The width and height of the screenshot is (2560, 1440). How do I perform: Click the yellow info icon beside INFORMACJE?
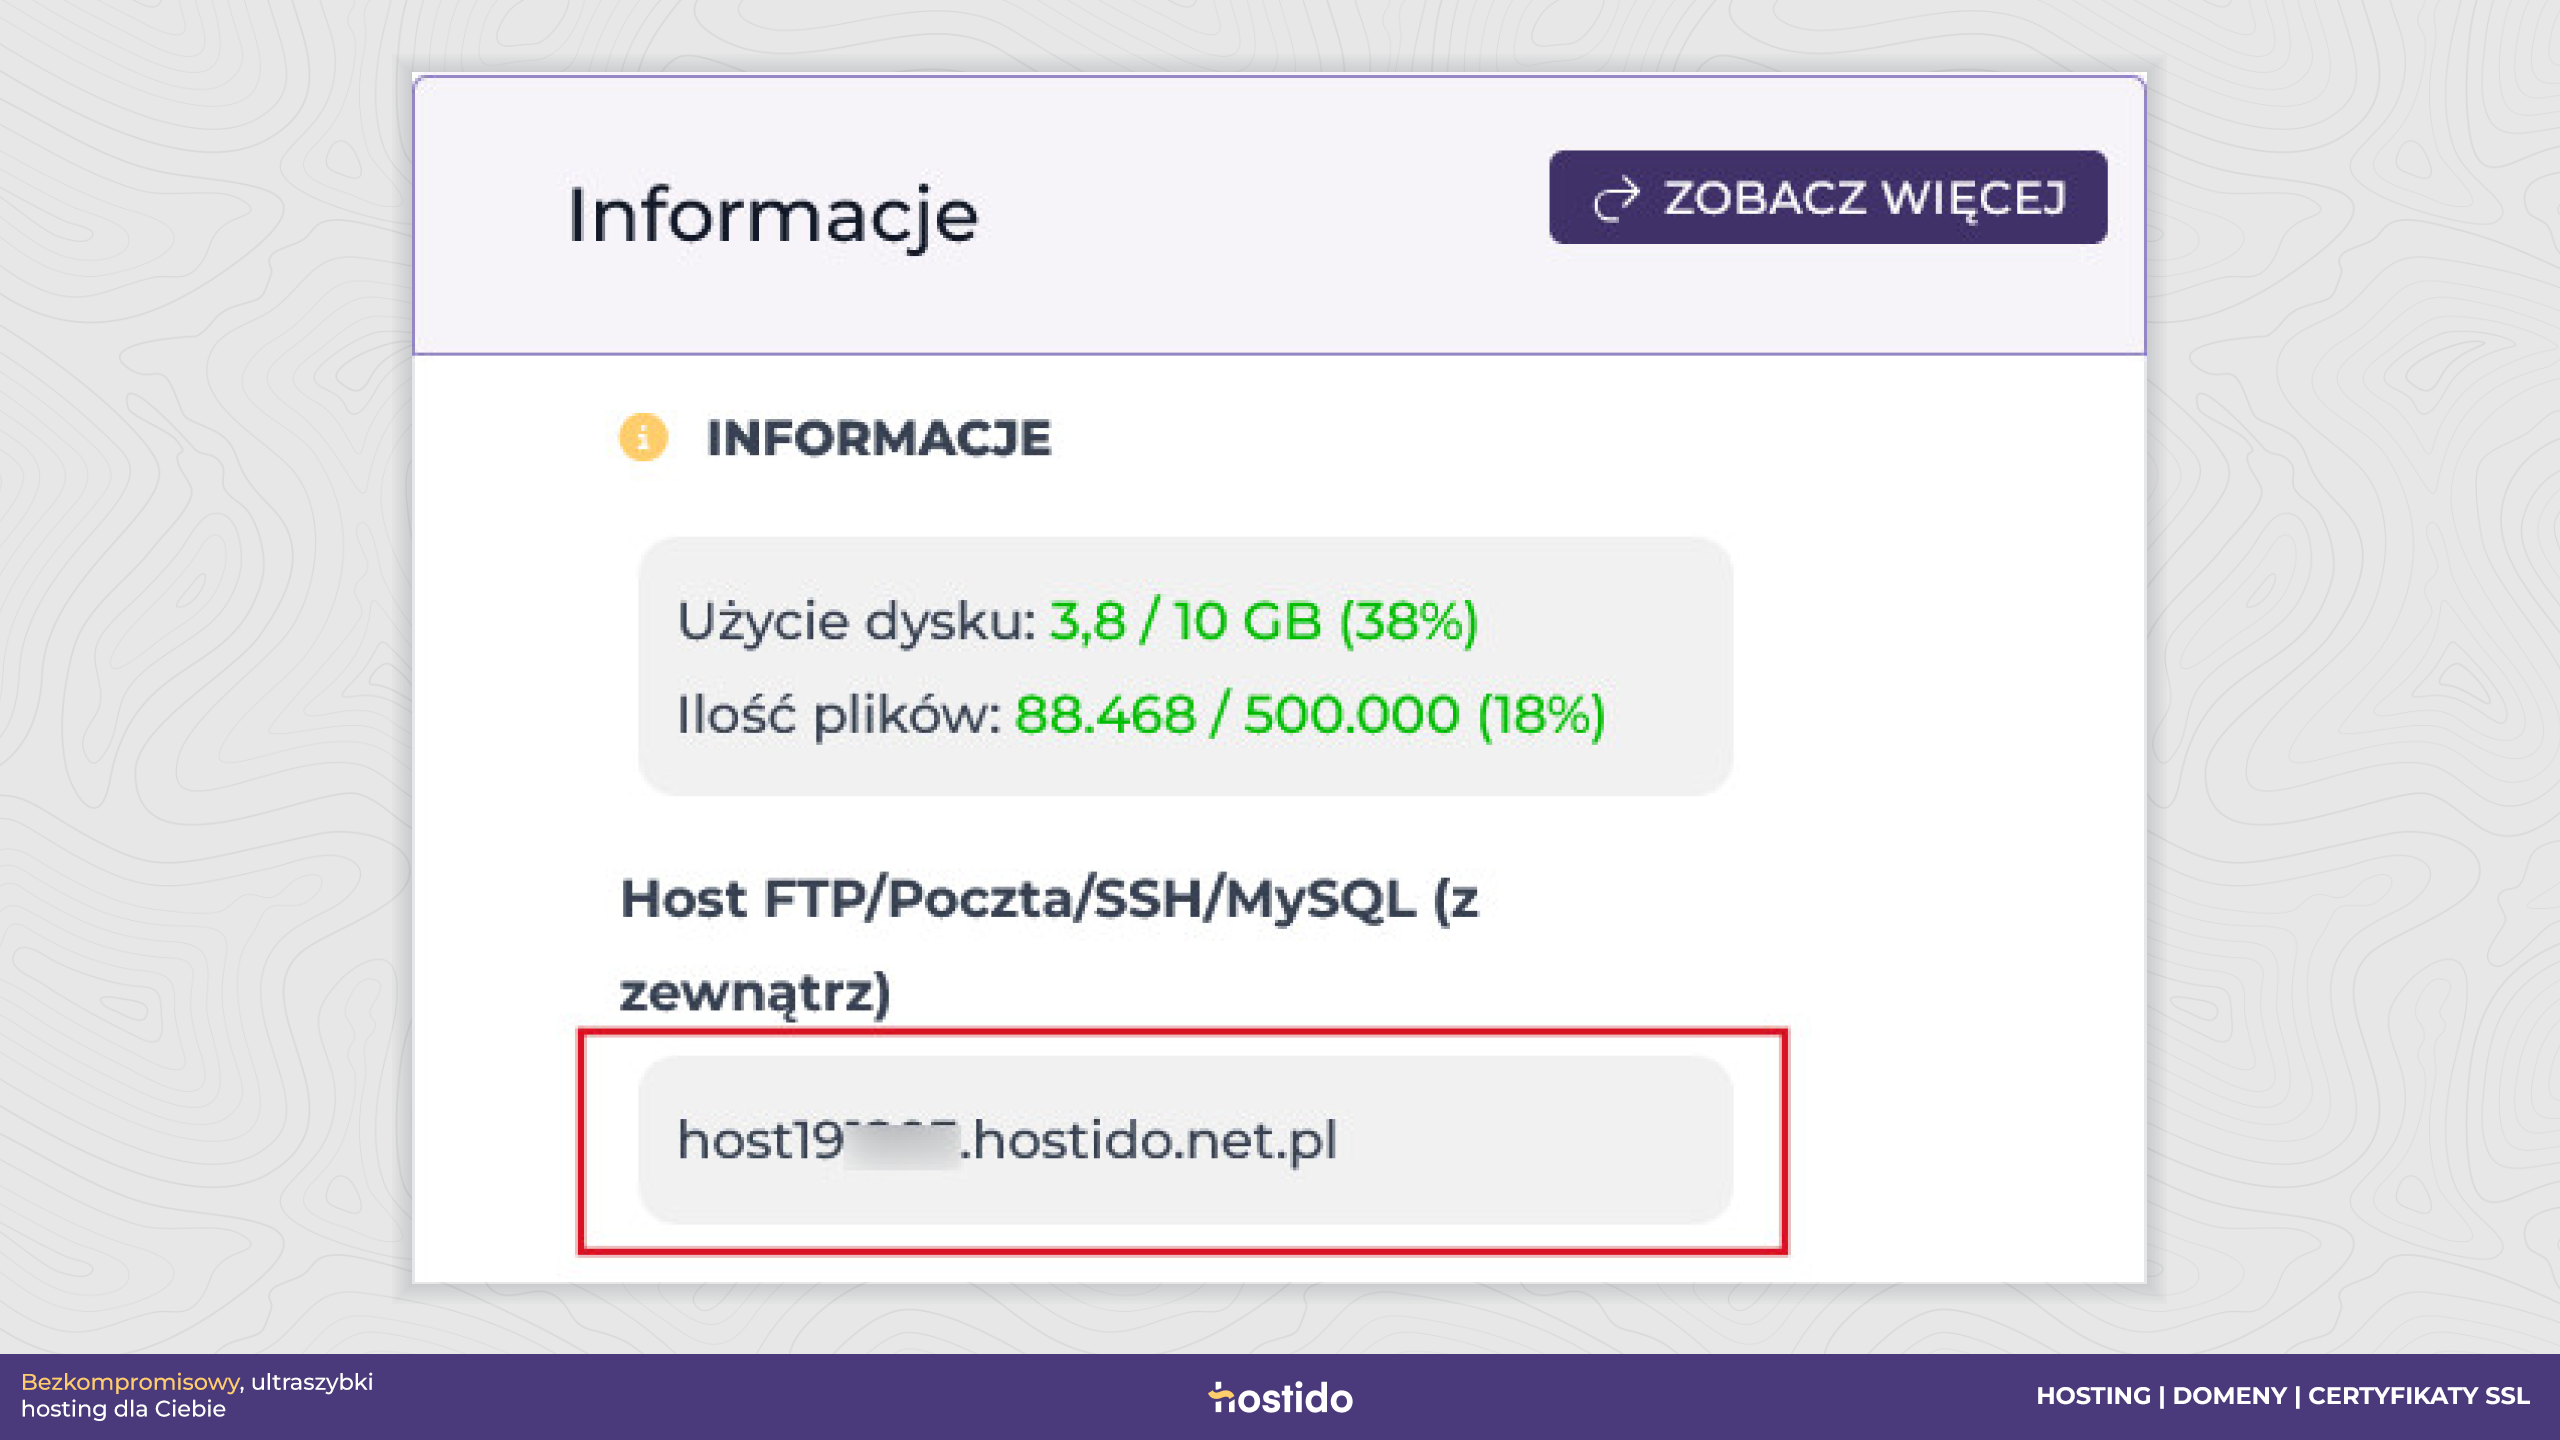pyautogui.click(x=643, y=437)
